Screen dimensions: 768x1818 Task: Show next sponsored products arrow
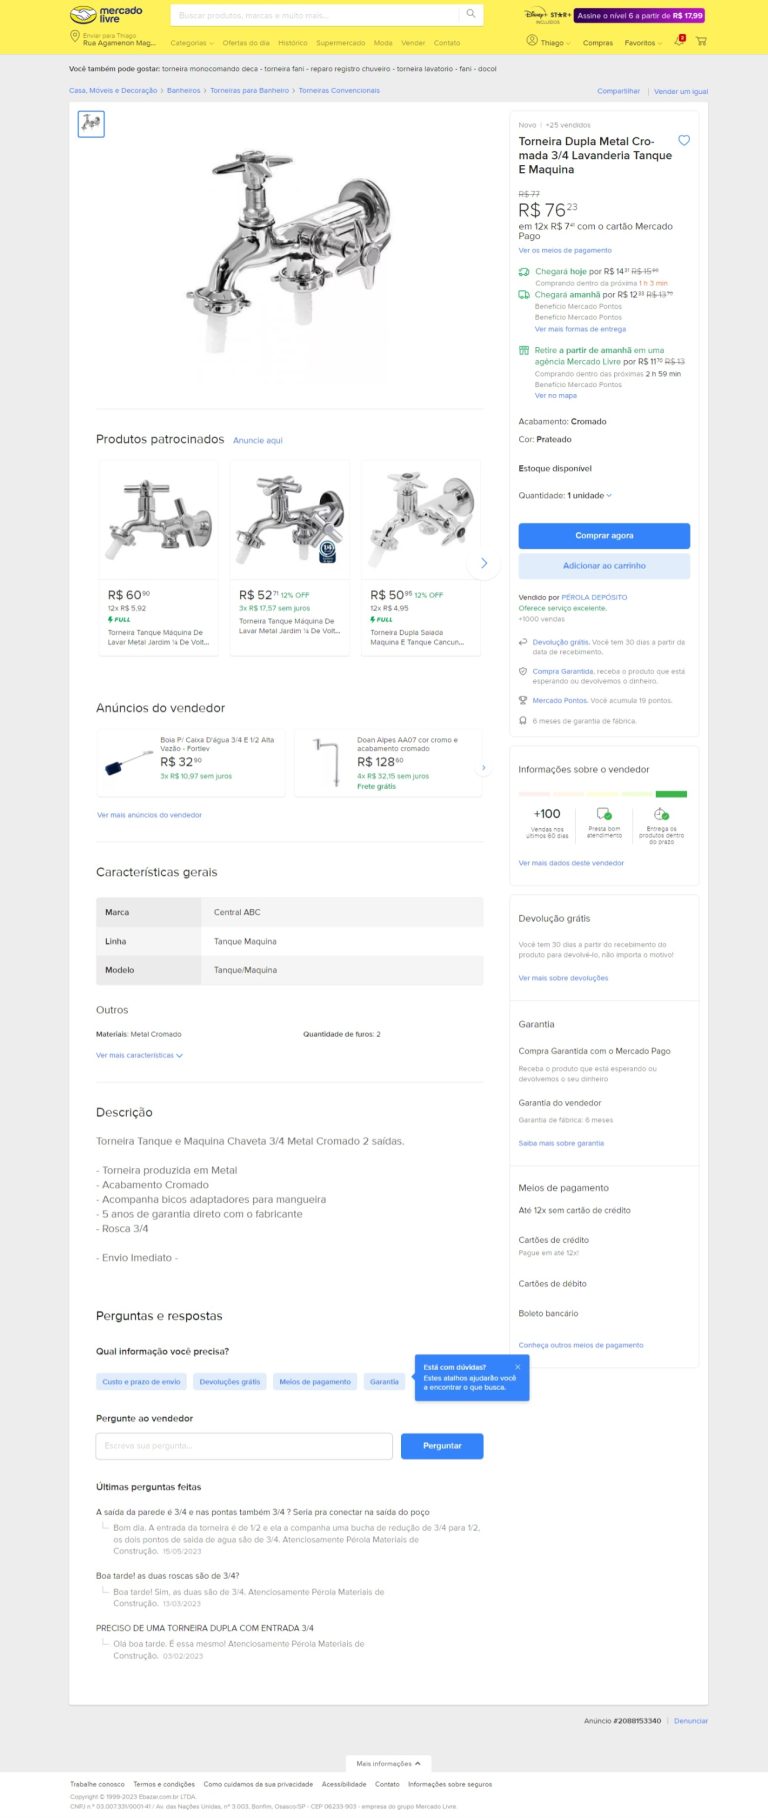484,564
